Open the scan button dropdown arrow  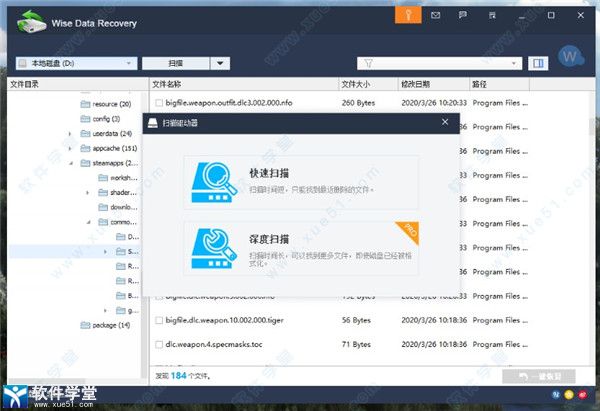point(220,63)
